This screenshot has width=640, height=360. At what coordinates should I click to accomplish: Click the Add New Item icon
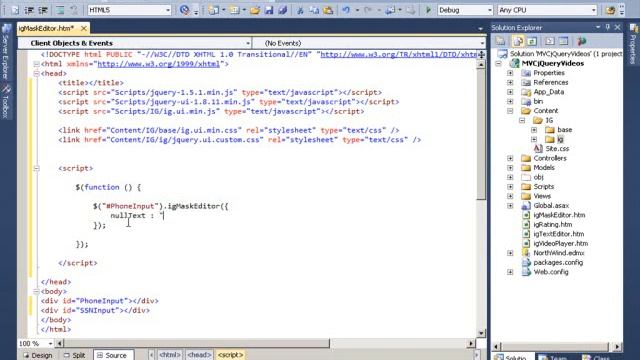click(234, 10)
